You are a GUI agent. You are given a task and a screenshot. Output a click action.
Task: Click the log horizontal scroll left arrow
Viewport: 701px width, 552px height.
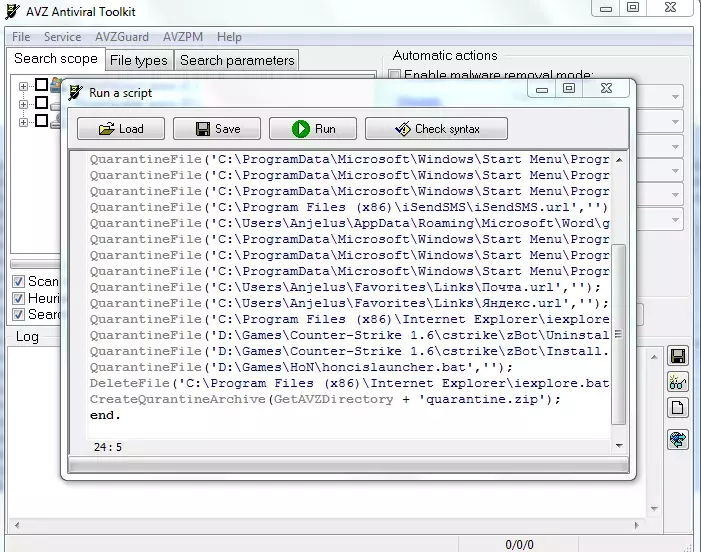pyautogui.click(x=17, y=525)
